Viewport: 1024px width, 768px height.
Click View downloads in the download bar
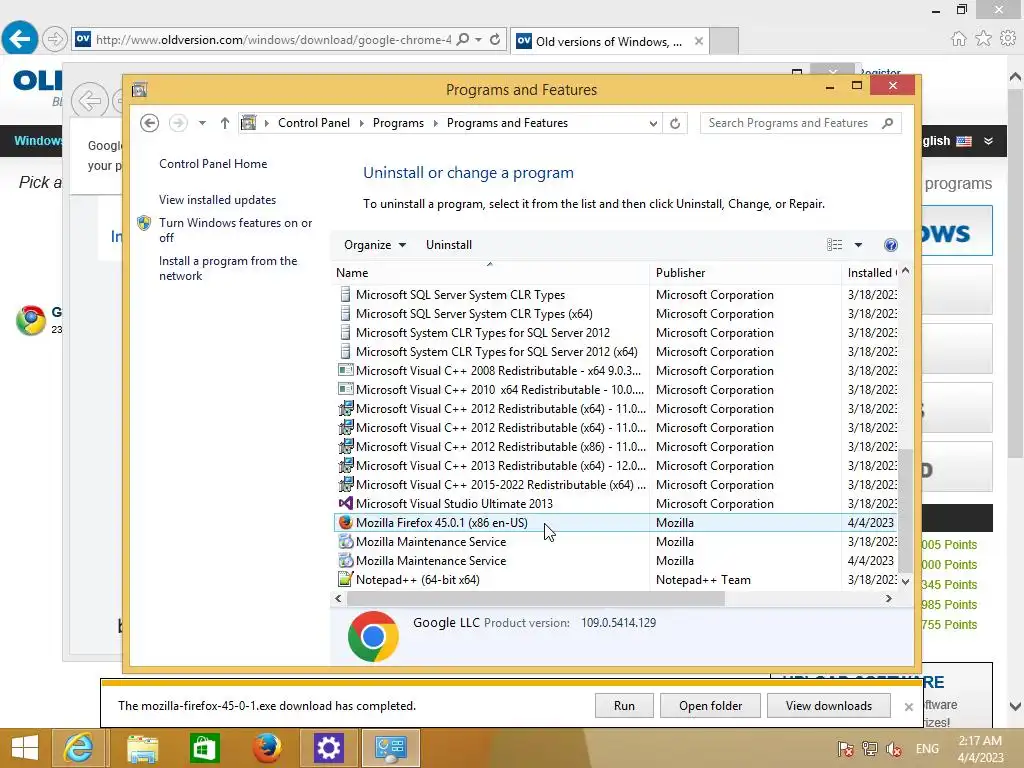[829, 705]
